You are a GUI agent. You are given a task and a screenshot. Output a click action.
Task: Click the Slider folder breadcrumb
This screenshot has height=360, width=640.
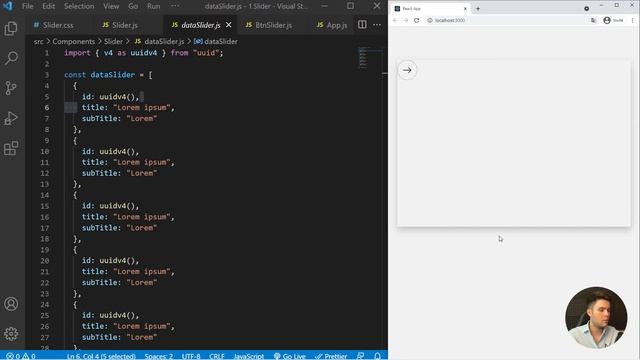[113, 41]
